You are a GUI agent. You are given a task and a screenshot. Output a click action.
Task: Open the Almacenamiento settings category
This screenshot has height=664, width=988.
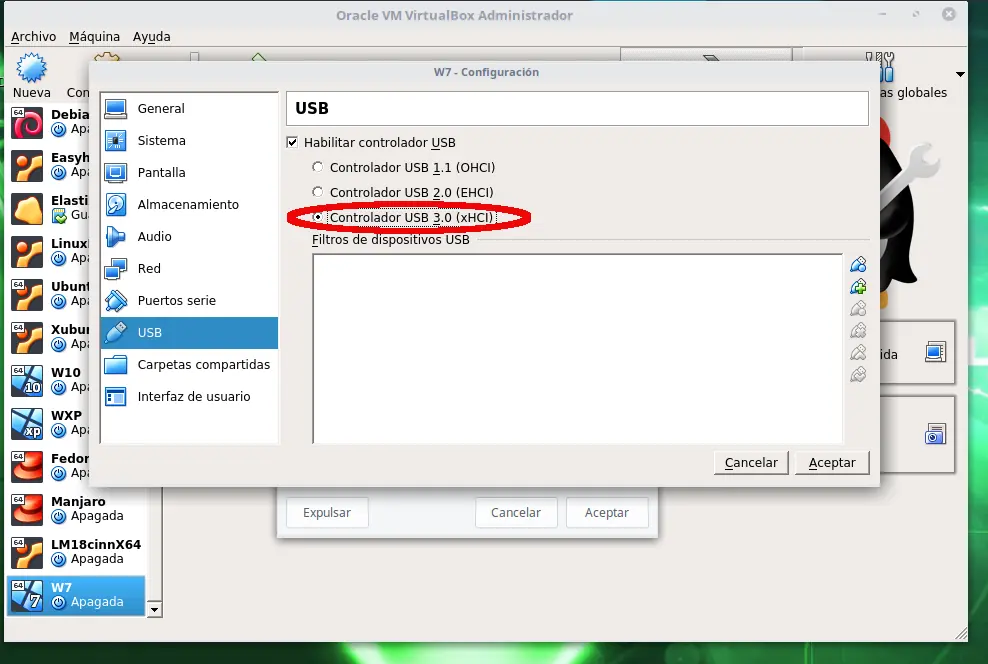pyautogui.click(x=189, y=205)
